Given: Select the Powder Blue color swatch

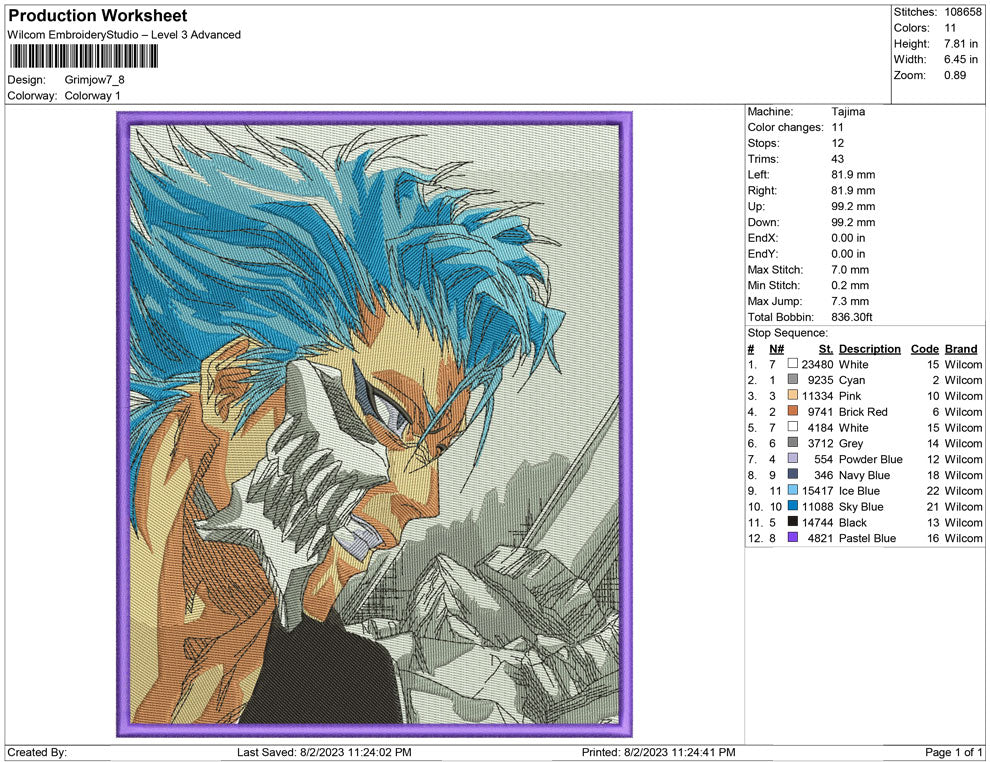Looking at the screenshot, I should pyautogui.click(x=793, y=459).
